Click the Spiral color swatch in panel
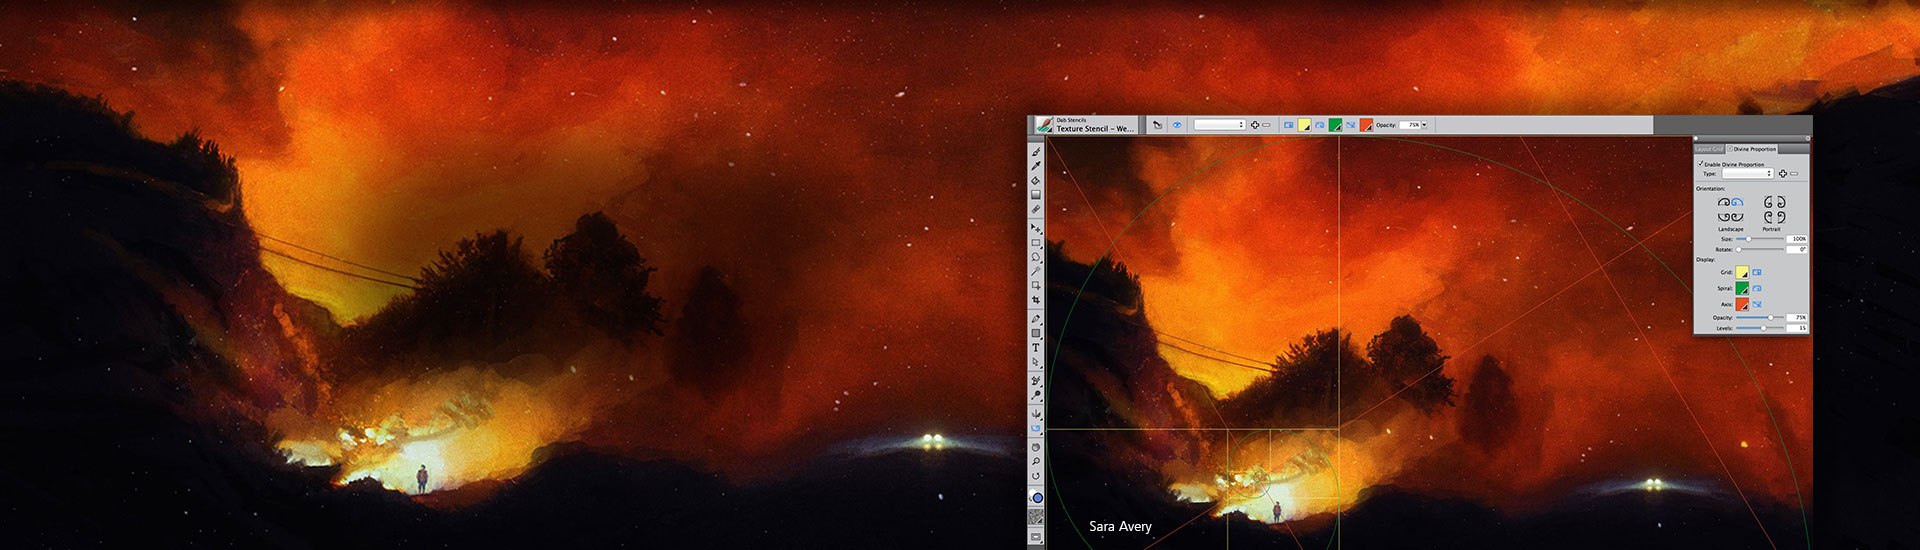 [1742, 288]
